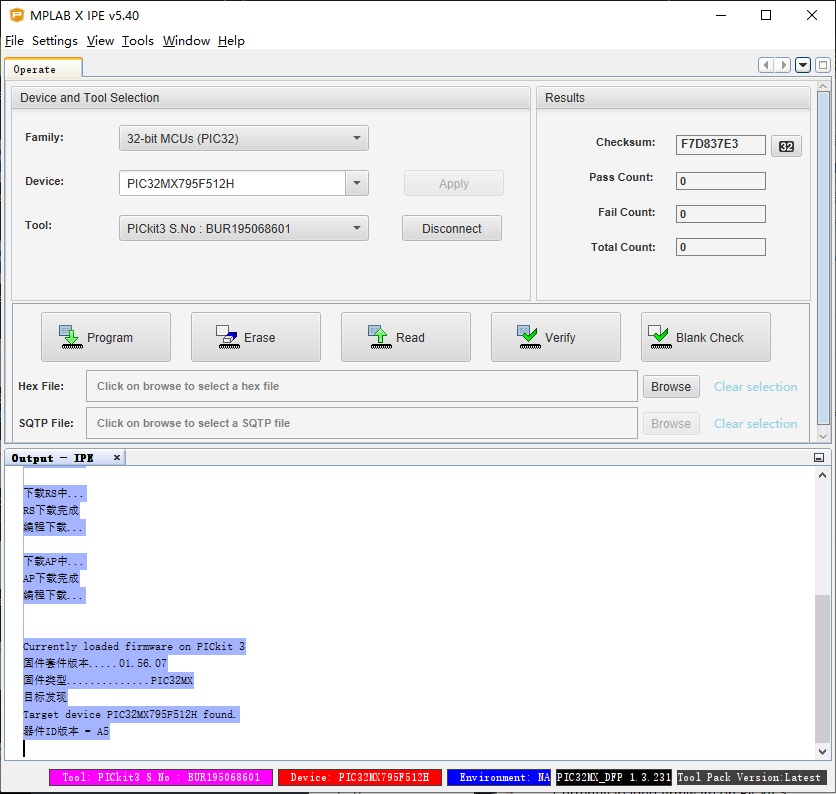This screenshot has height=794, width=836.
Task: Maximize the Operate panel window icon
Action: pyautogui.click(x=823, y=65)
